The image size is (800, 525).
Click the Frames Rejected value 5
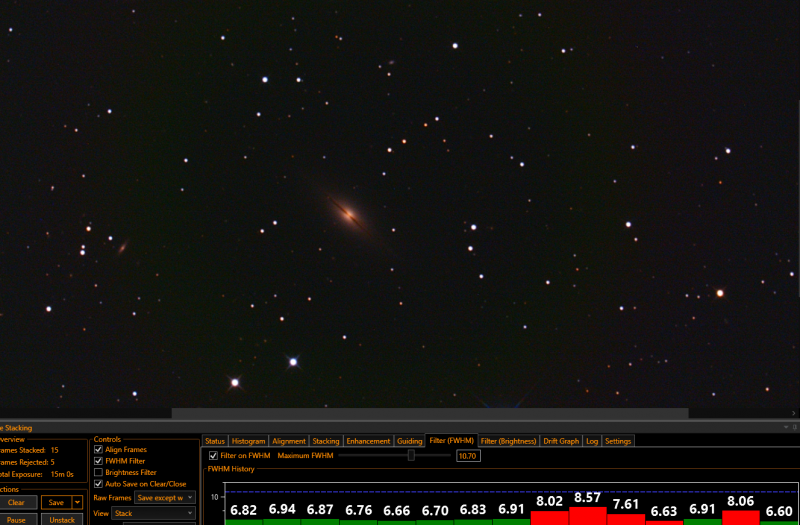point(53,462)
